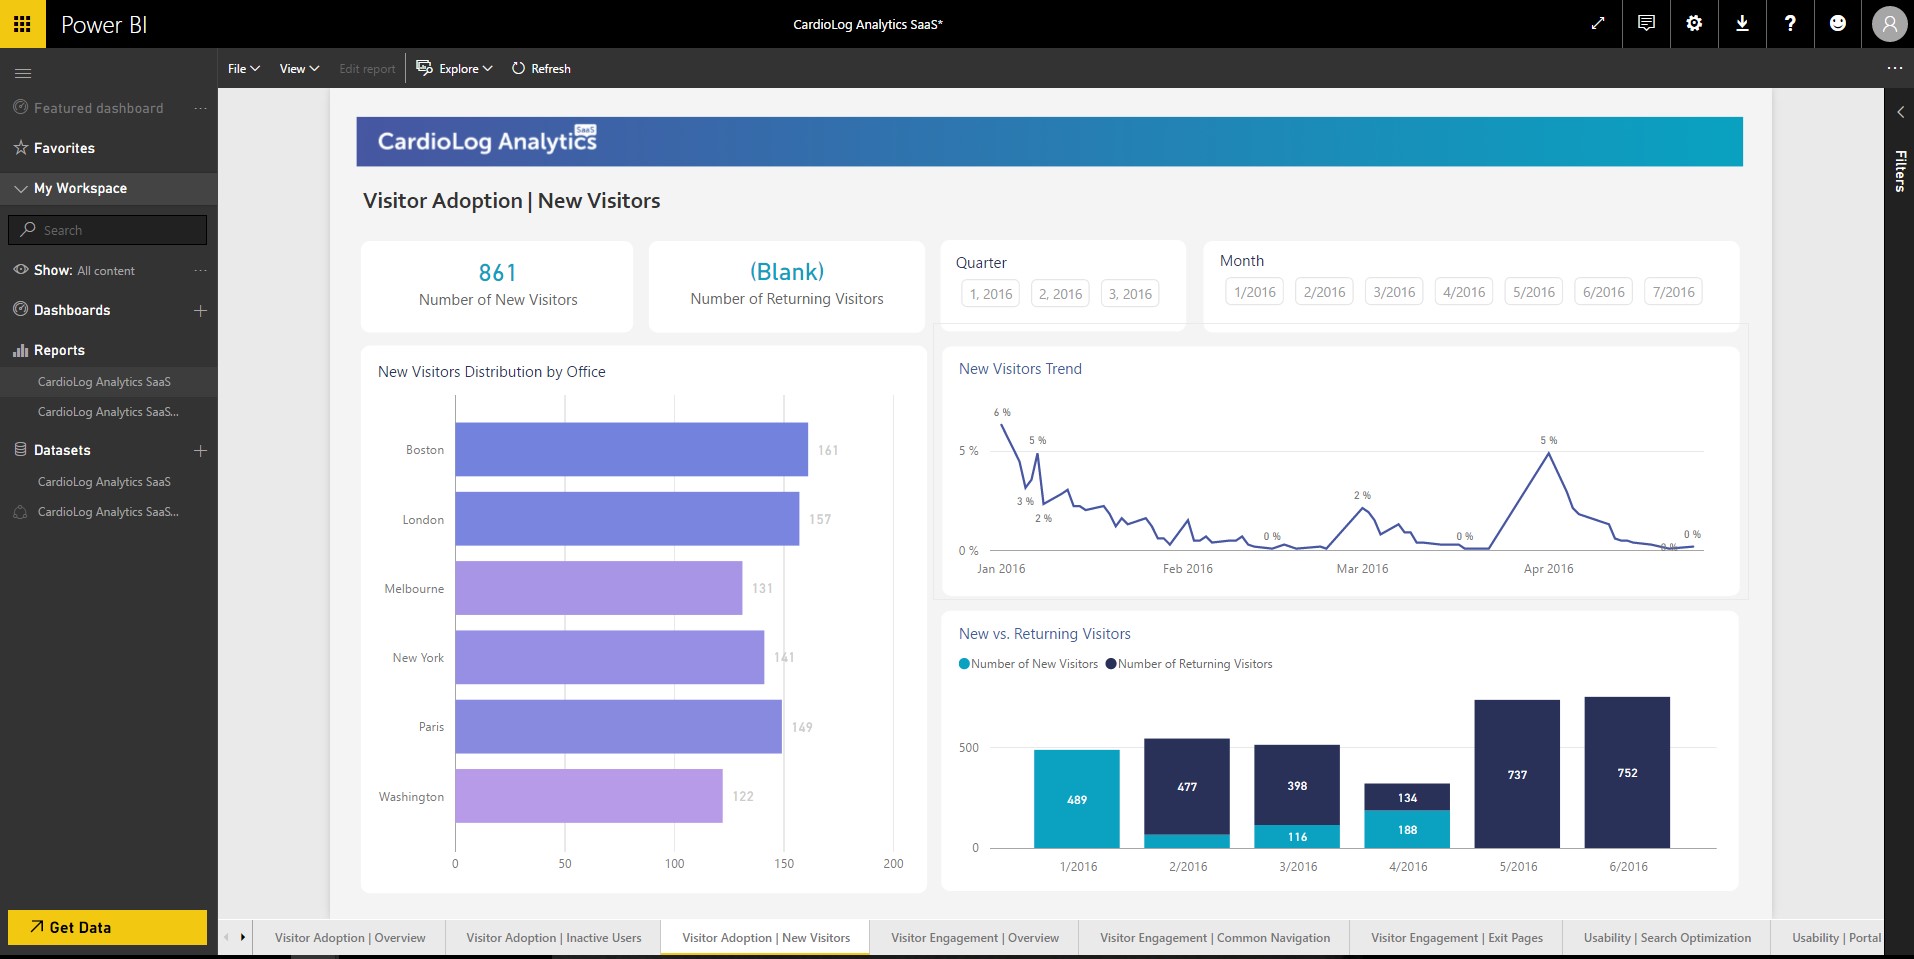Select Quarter 2, 2016 slicer
This screenshot has height=959, width=1914.
tap(1060, 294)
